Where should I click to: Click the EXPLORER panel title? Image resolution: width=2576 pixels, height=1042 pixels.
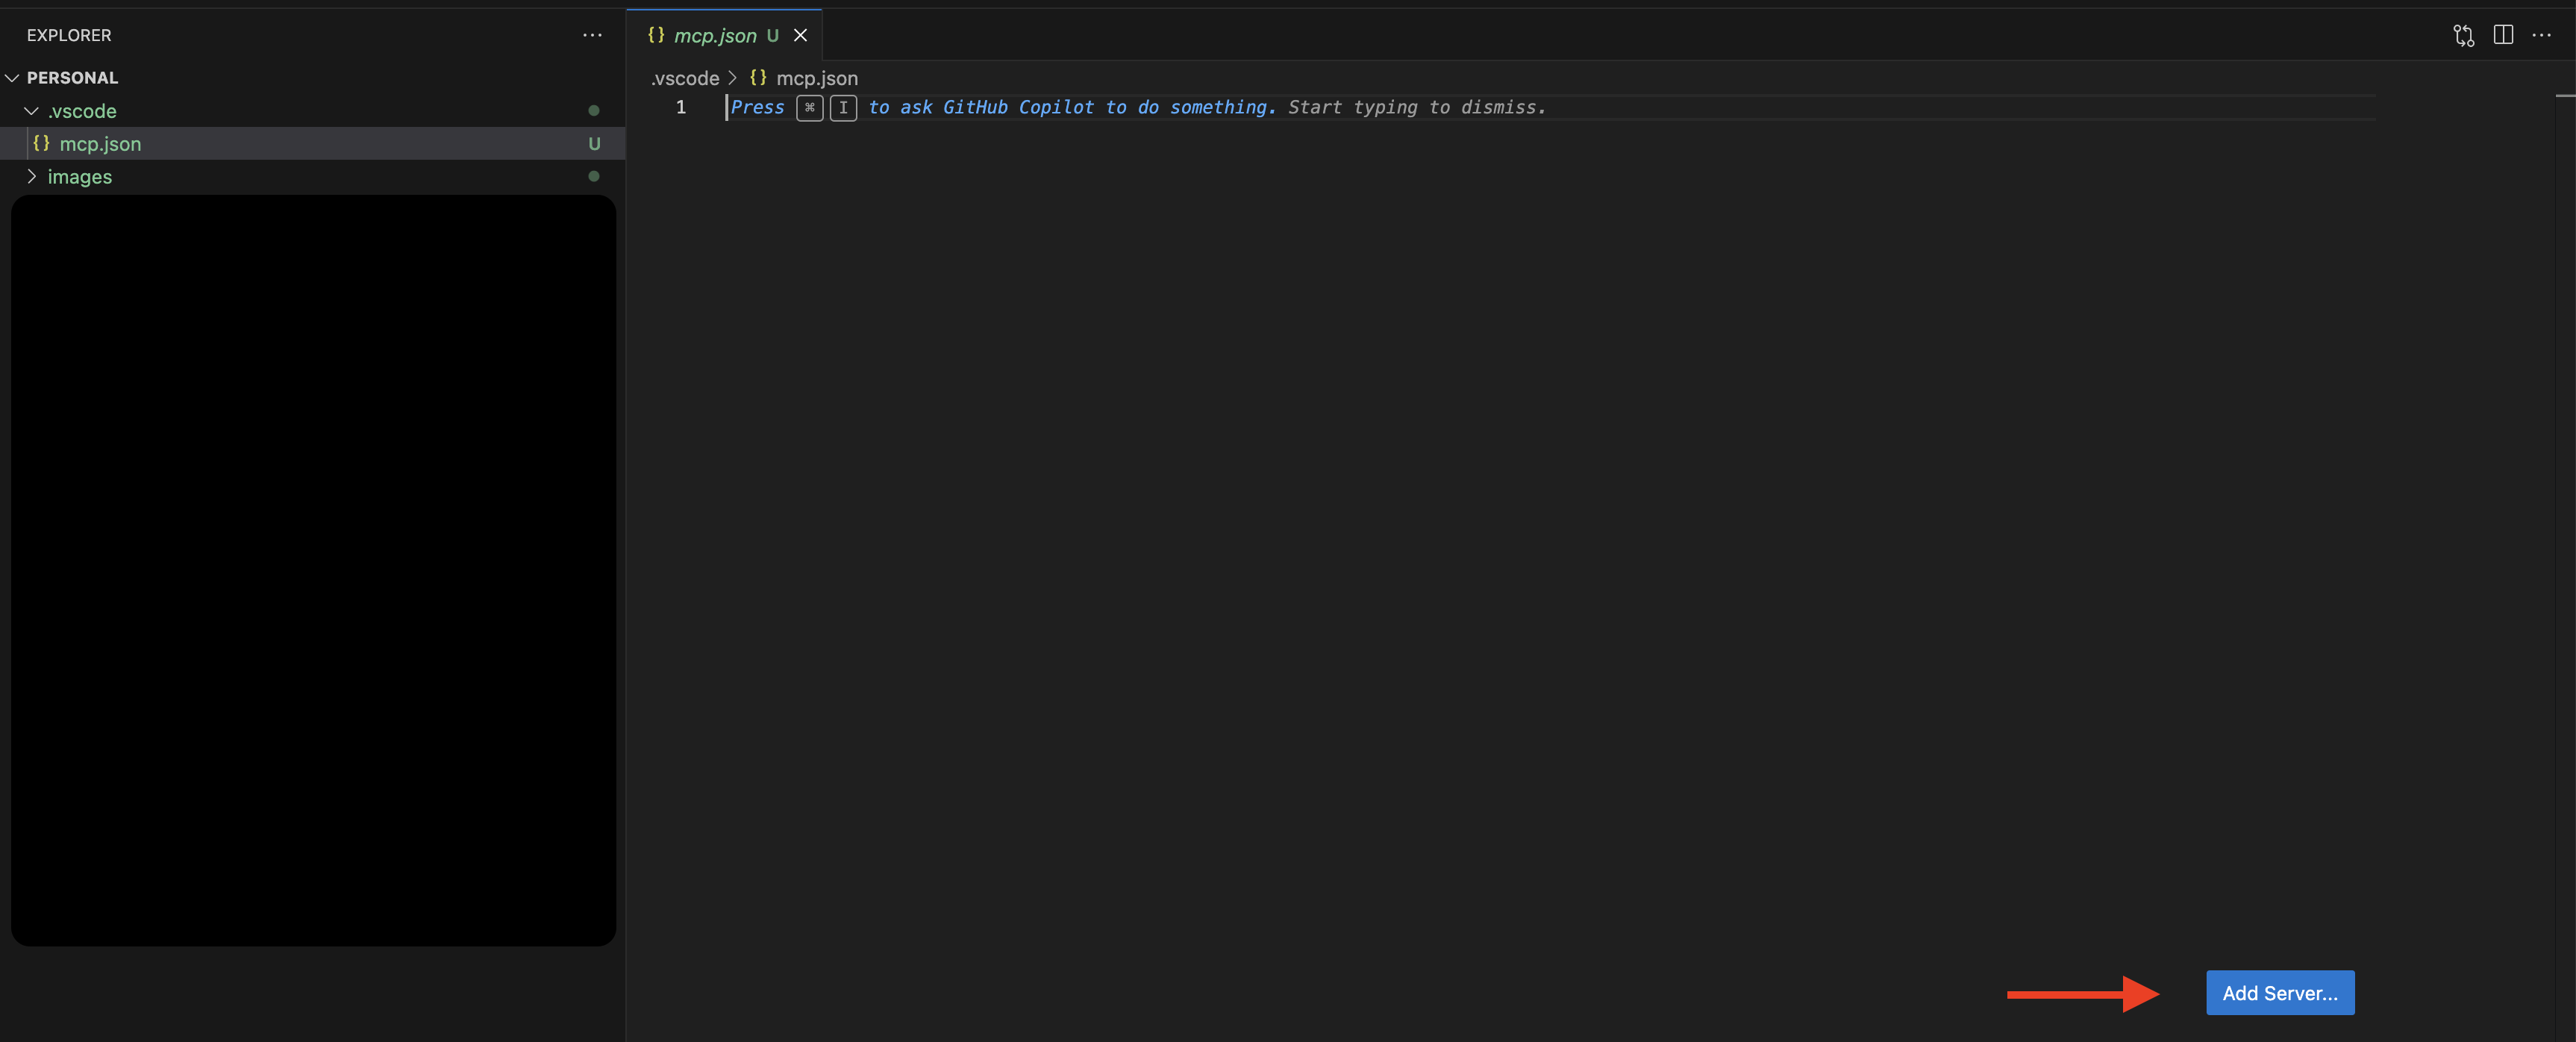point(69,35)
